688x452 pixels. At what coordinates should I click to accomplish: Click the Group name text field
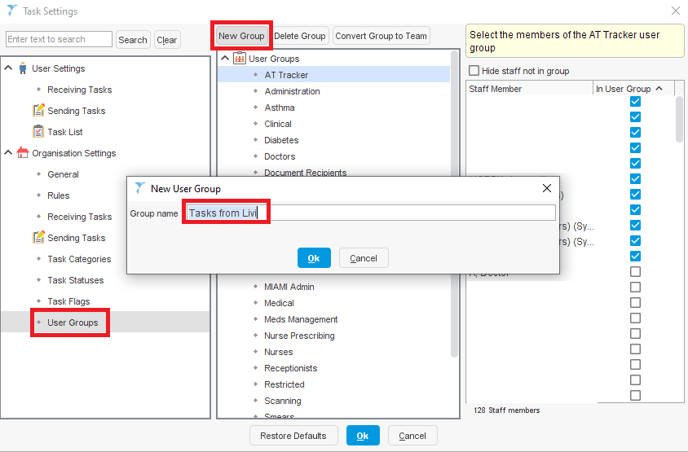pos(370,213)
